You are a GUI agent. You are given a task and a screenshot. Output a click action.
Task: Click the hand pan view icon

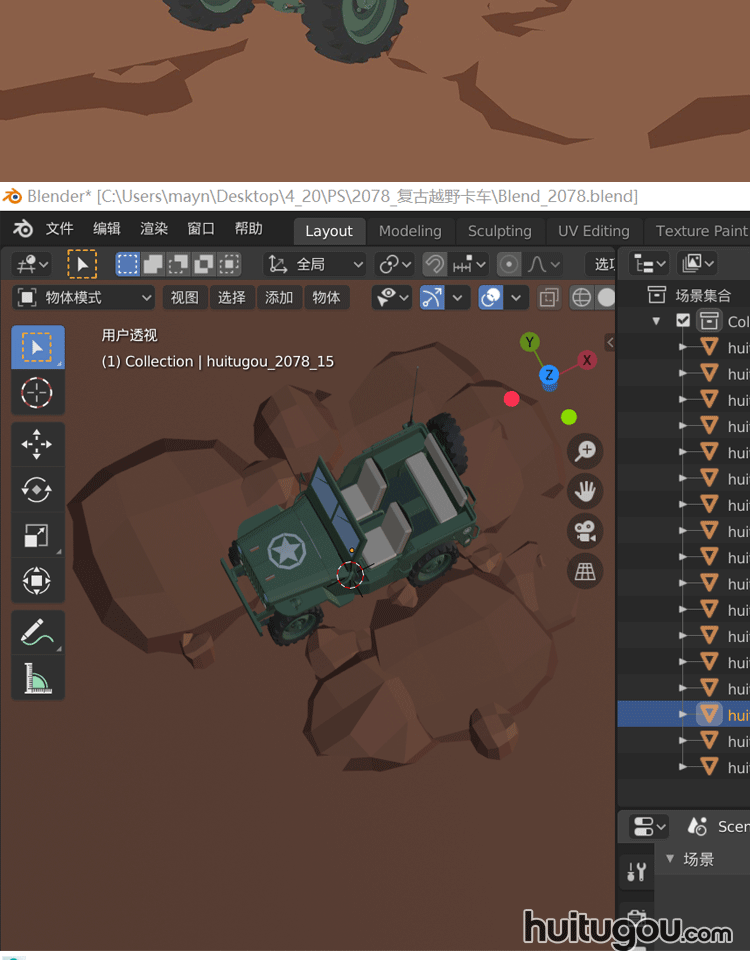click(x=585, y=491)
